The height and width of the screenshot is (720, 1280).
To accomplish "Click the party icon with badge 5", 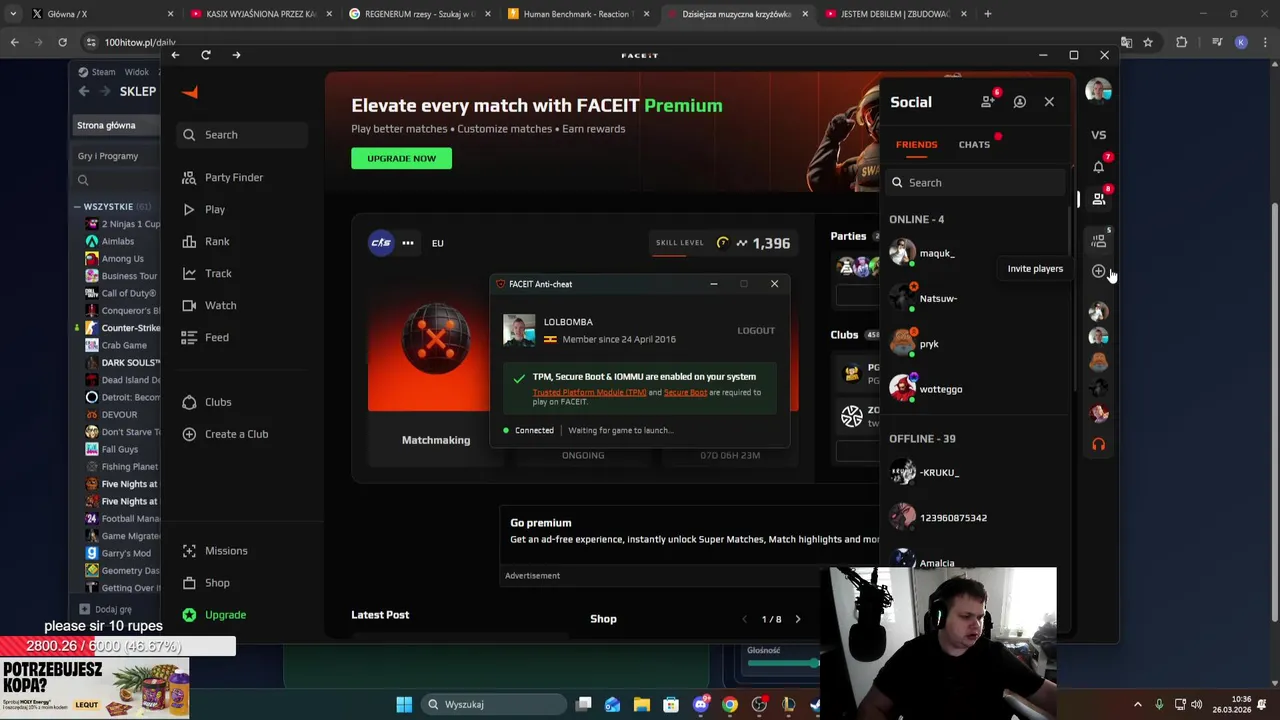I will [1098, 241].
